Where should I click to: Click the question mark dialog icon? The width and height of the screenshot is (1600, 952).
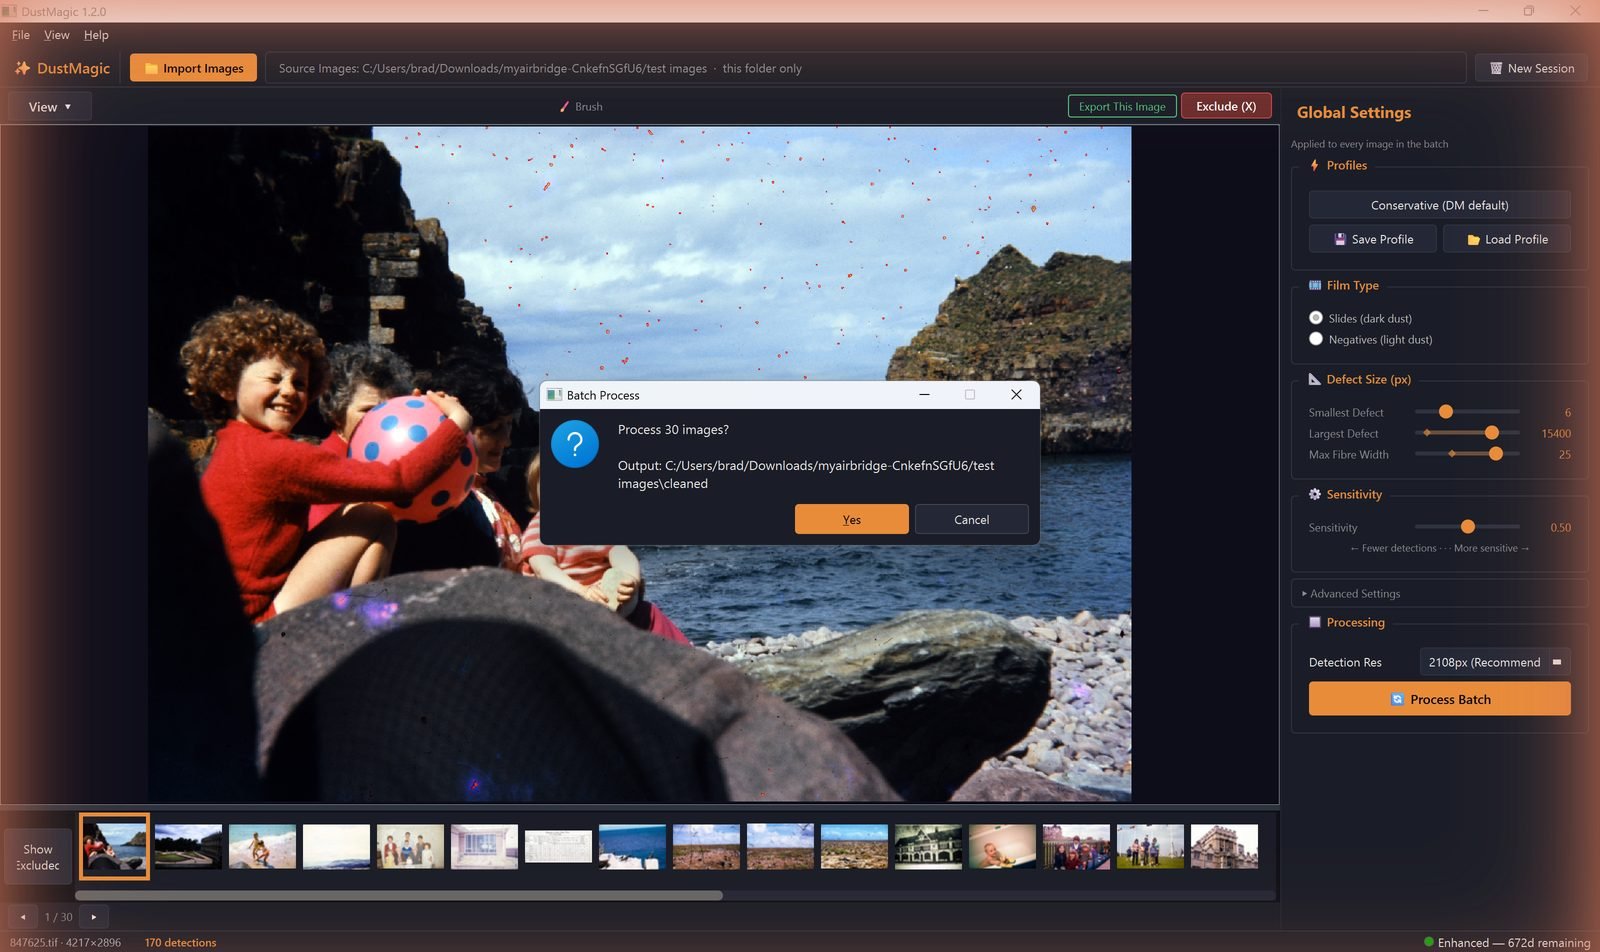(575, 444)
